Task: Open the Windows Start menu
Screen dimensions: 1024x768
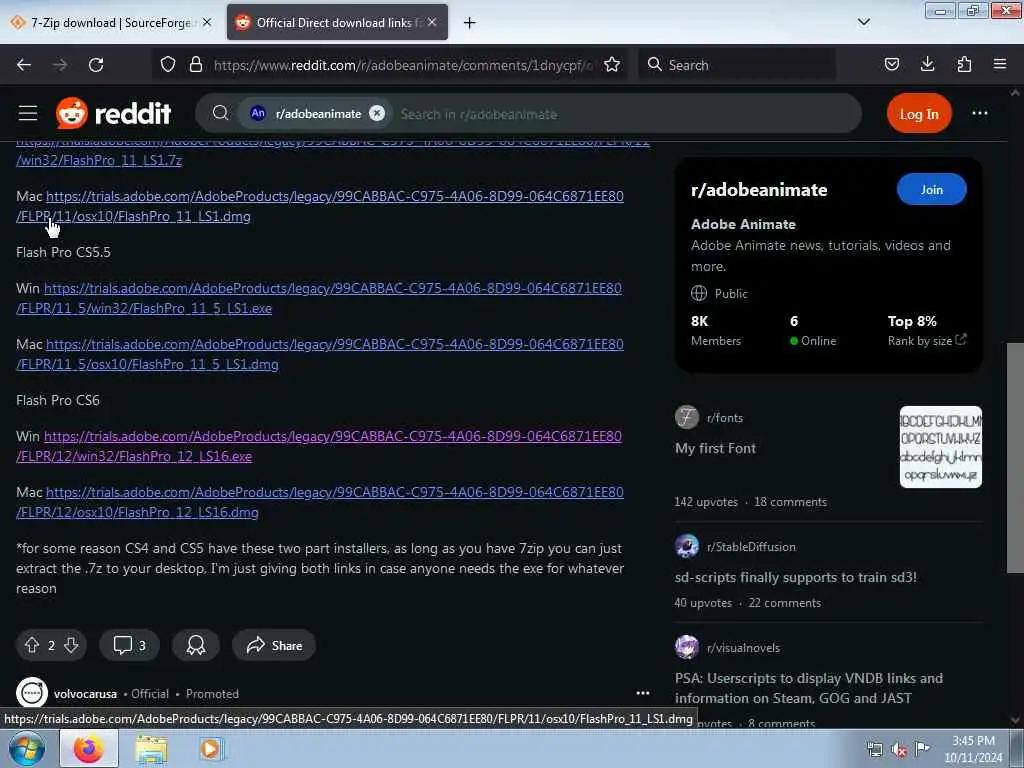Action: (27, 748)
